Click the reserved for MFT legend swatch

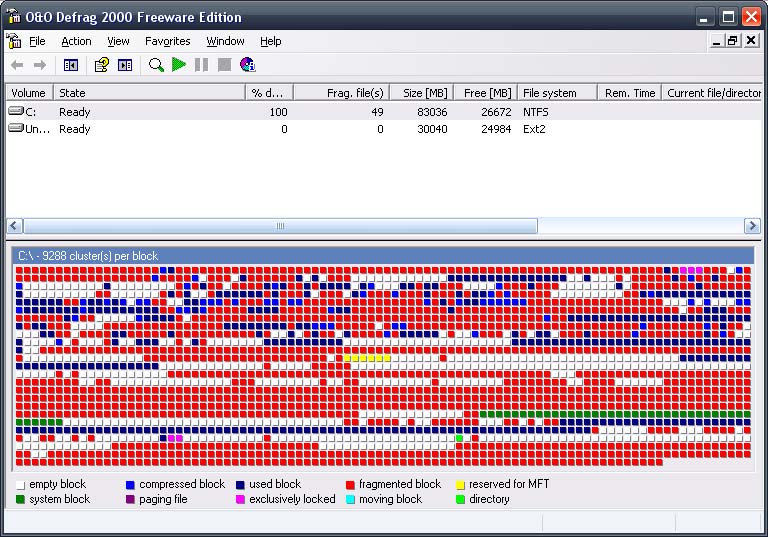pyautogui.click(x=460, y=485)
